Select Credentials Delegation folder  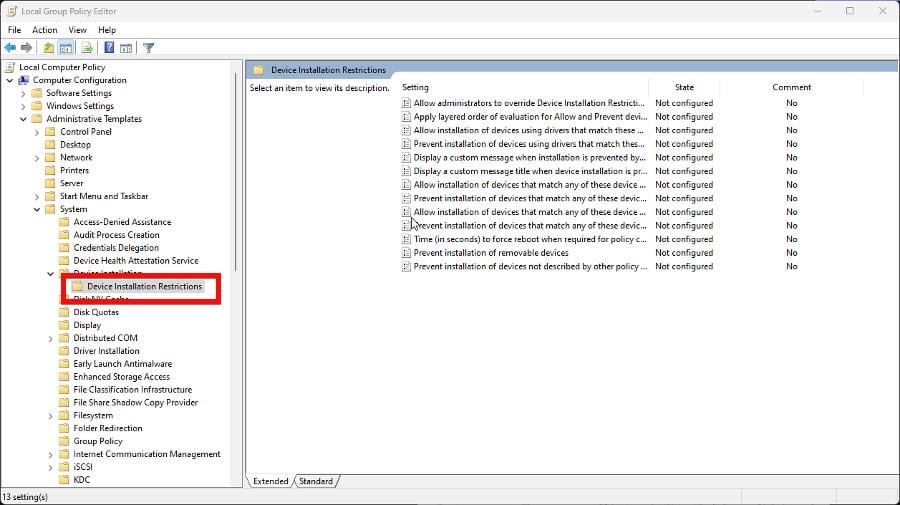click(116, 248)
